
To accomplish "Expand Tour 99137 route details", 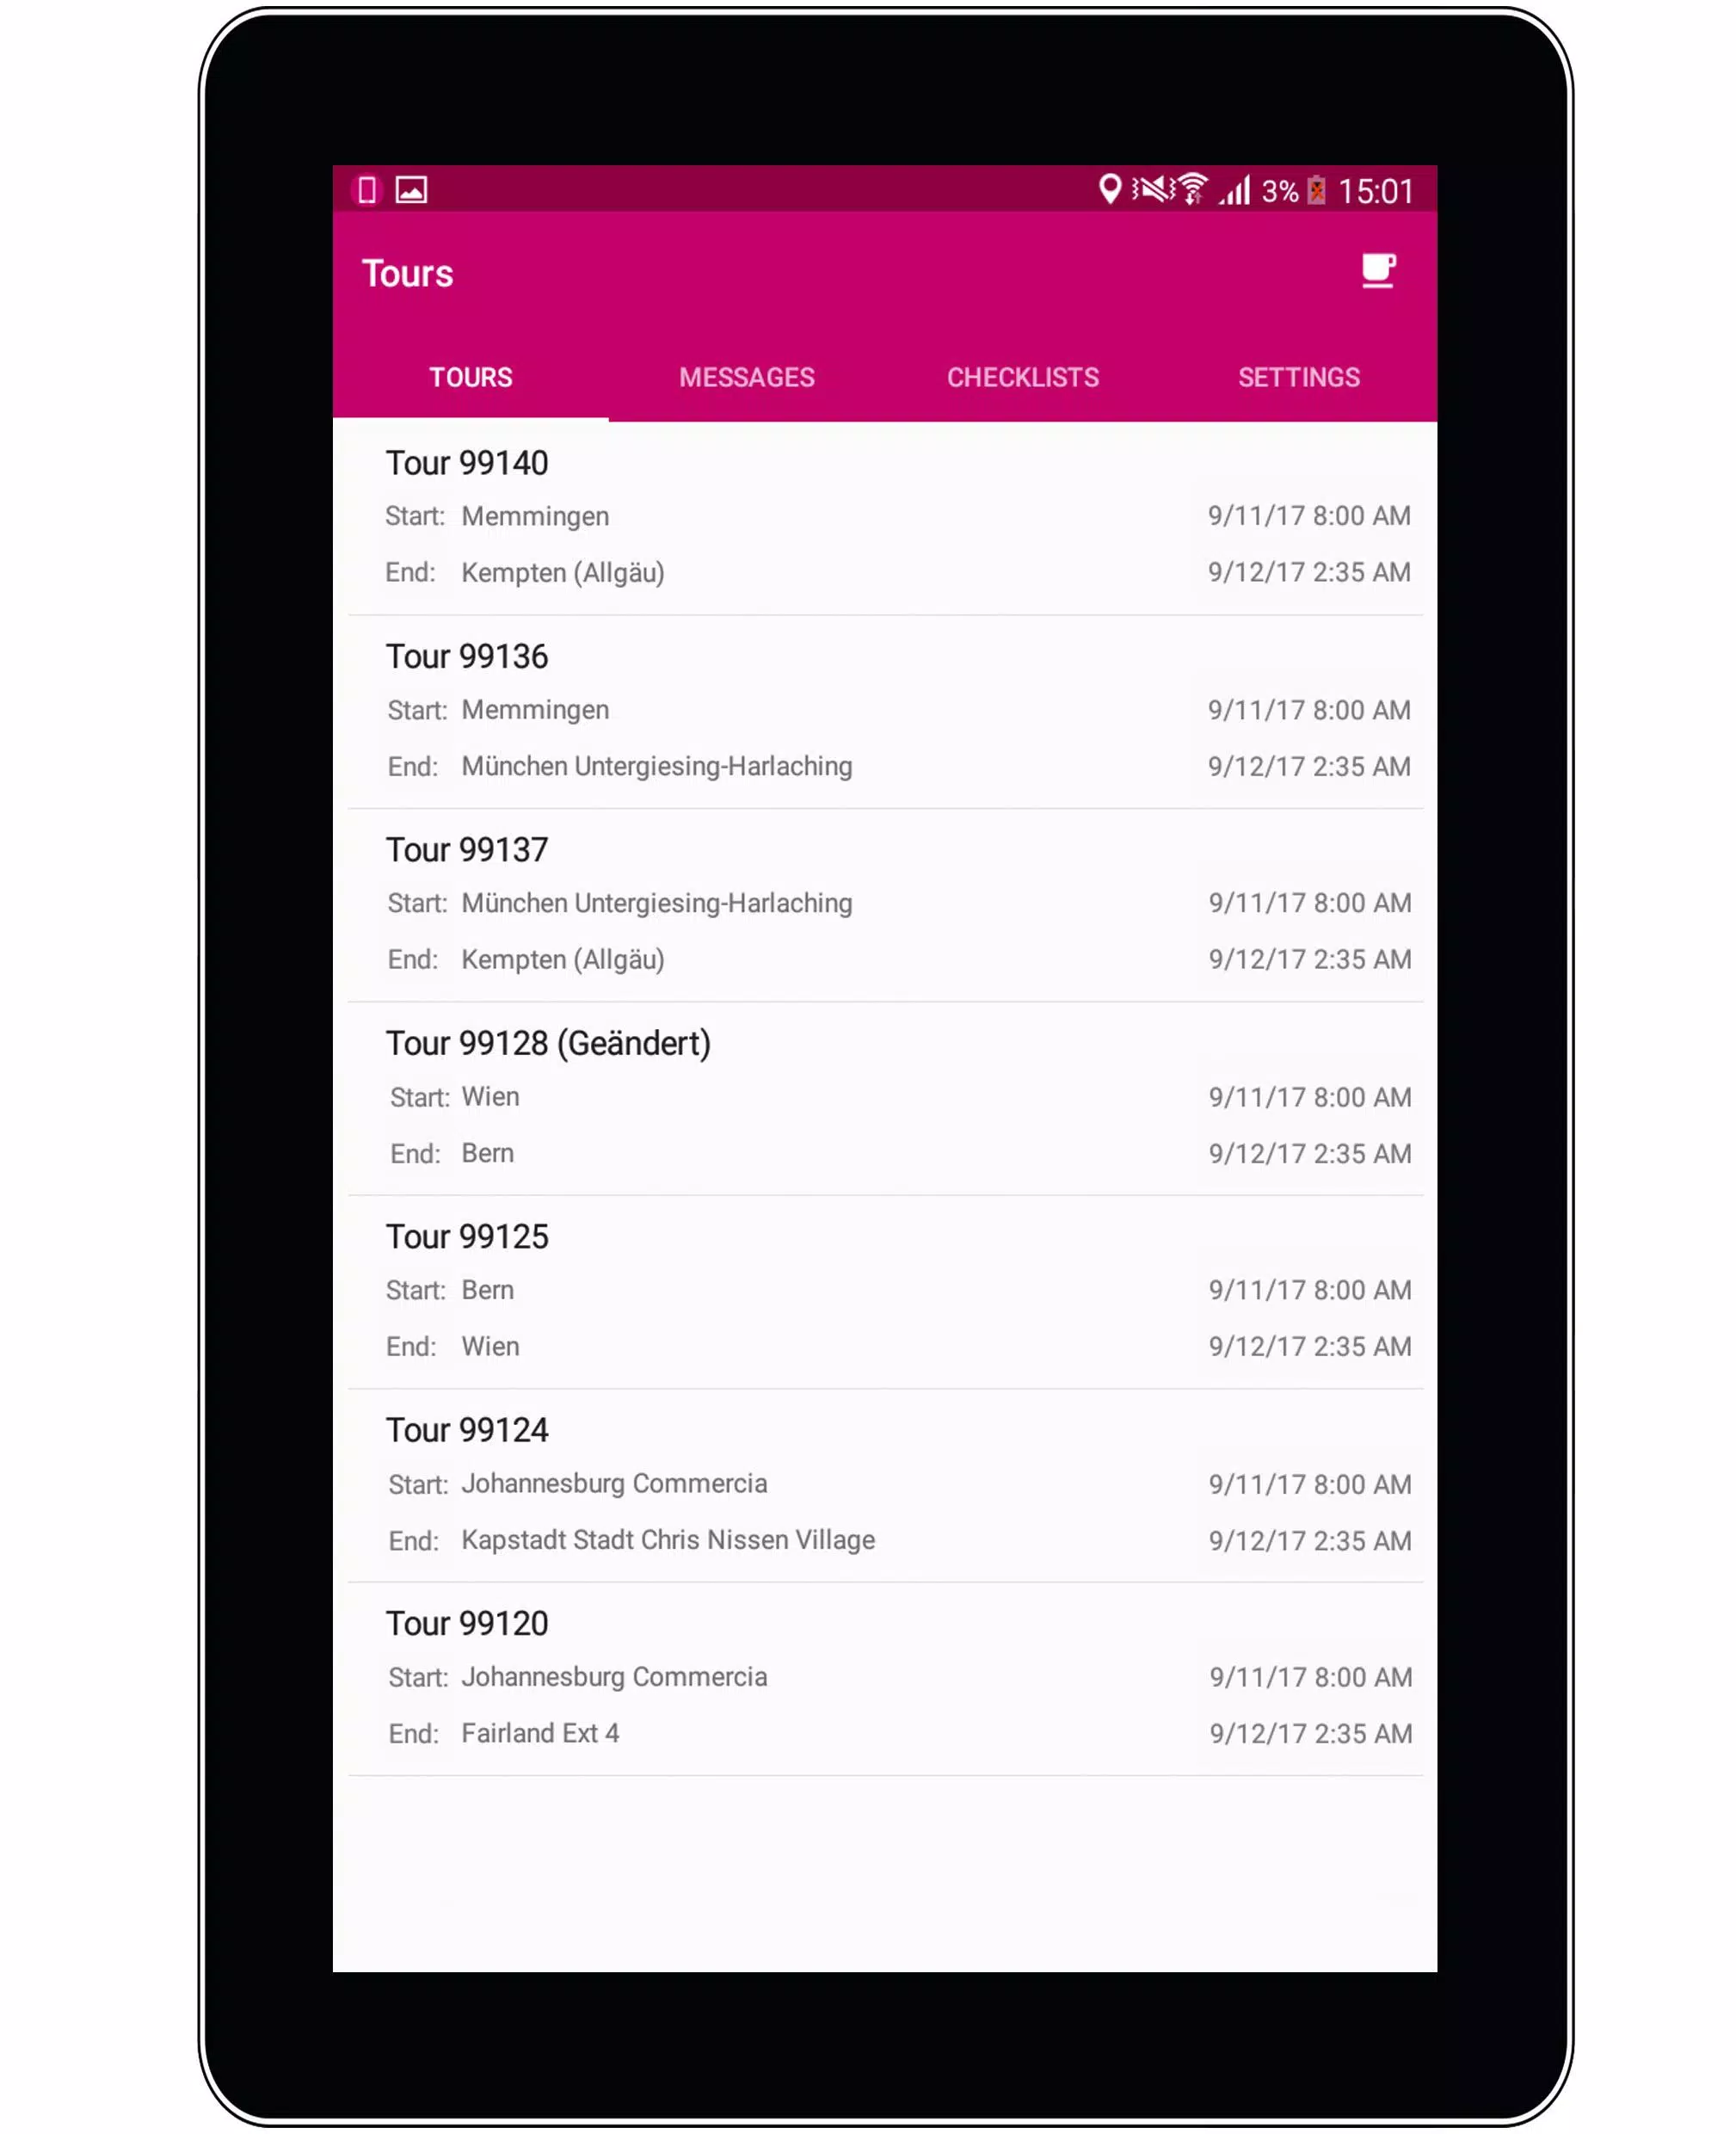I will (x=886, y=904).
